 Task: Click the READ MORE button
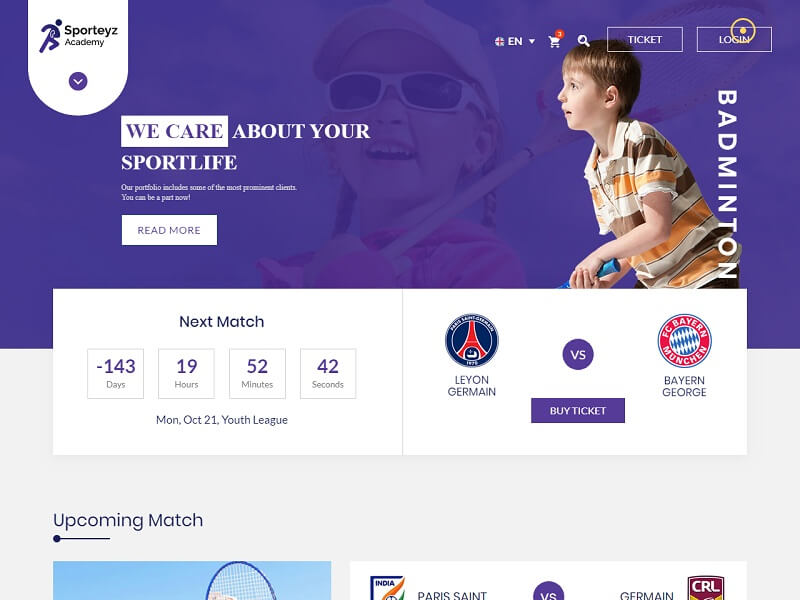(169, 230)
